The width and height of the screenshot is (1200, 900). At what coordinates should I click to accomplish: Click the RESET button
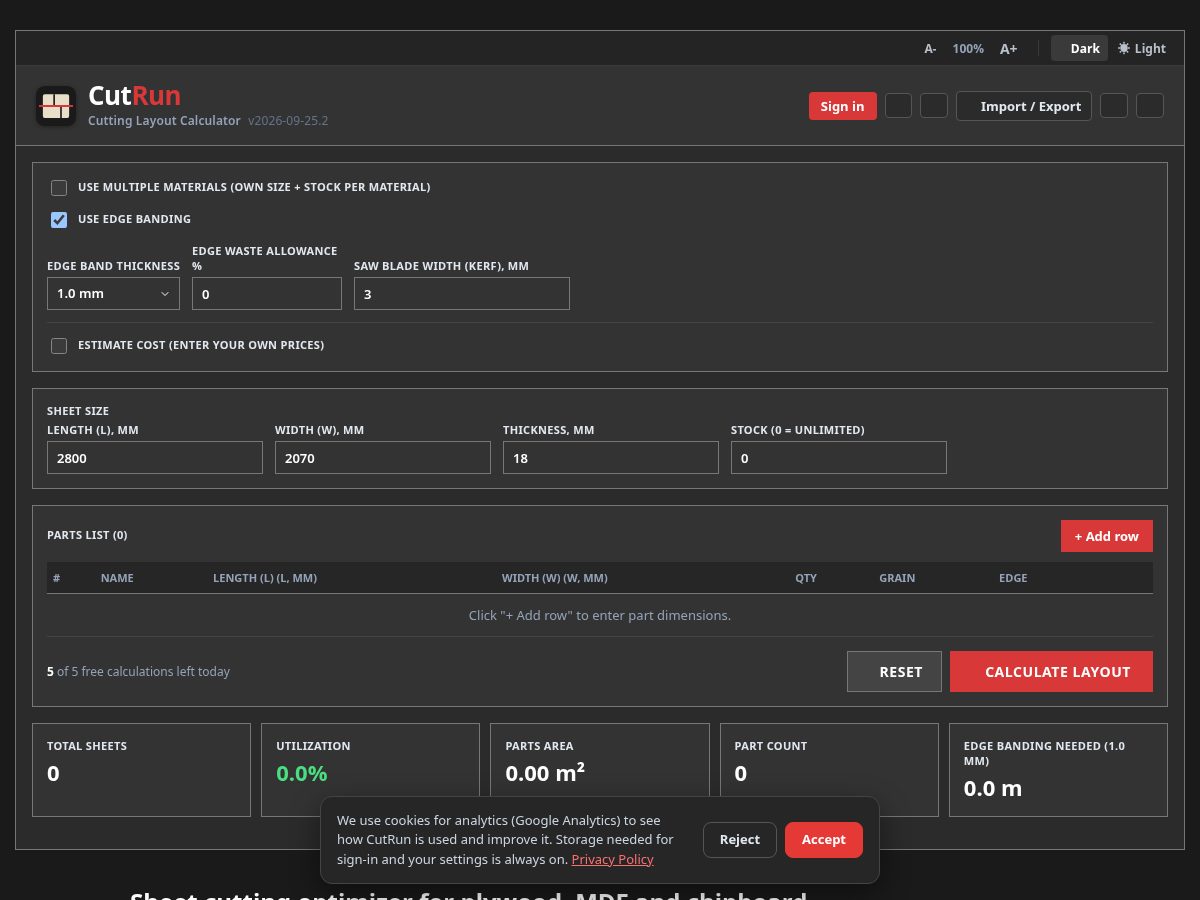coord(895,672)
